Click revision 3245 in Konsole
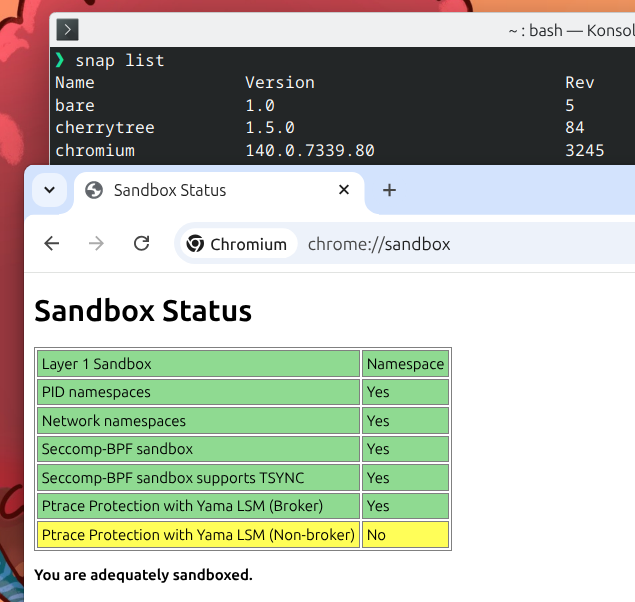 click(584, 151)
